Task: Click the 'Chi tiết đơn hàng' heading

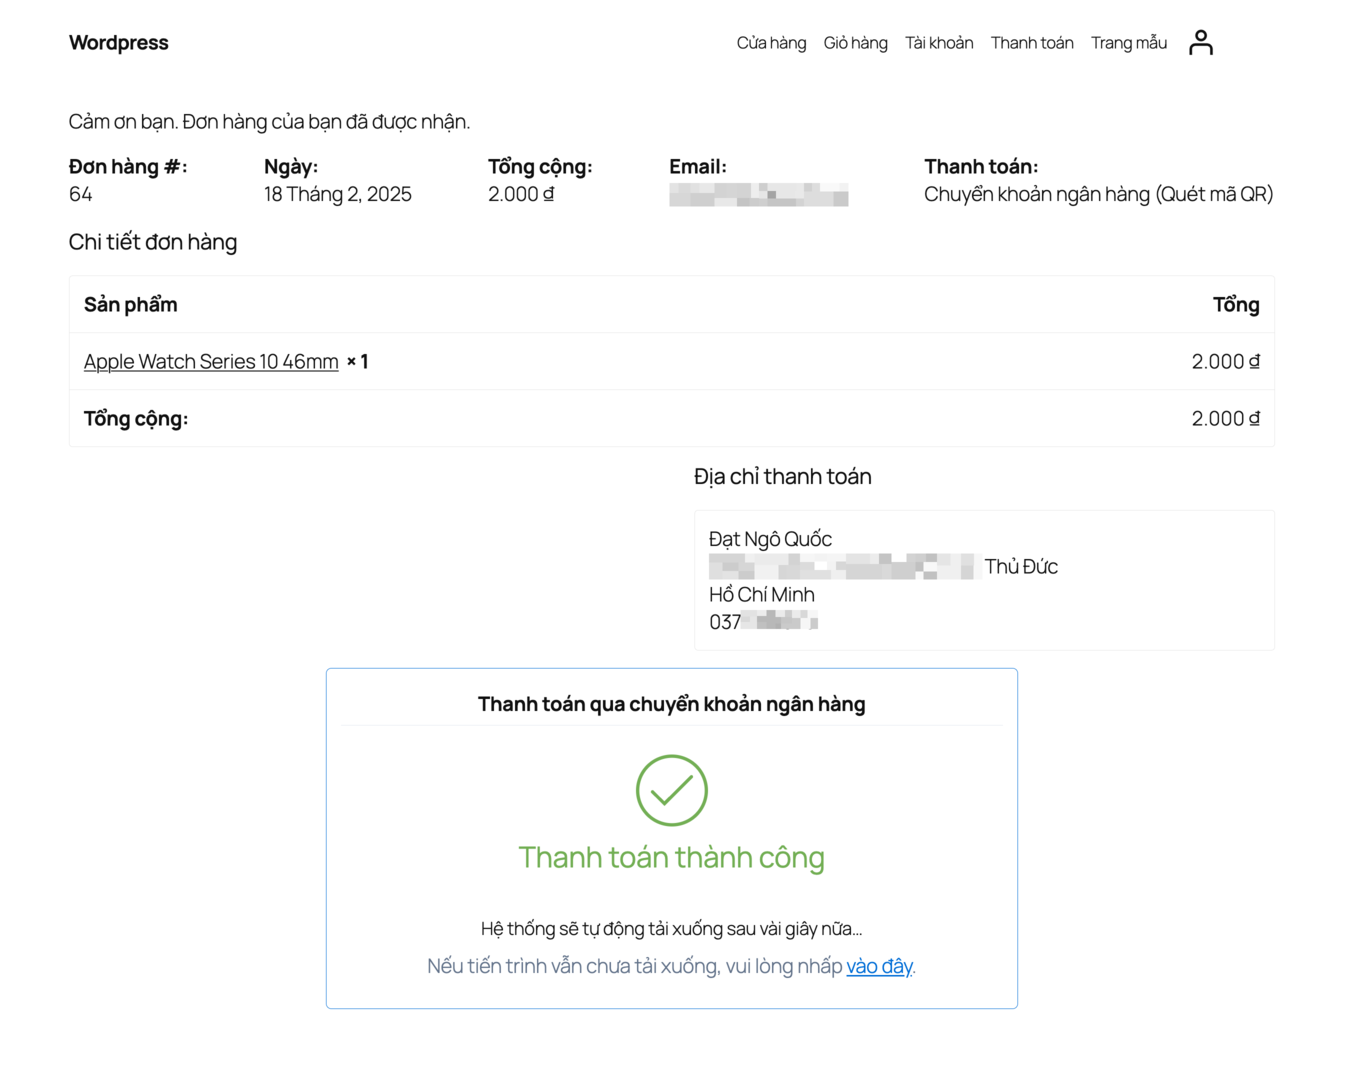Action: click(153, 242)
